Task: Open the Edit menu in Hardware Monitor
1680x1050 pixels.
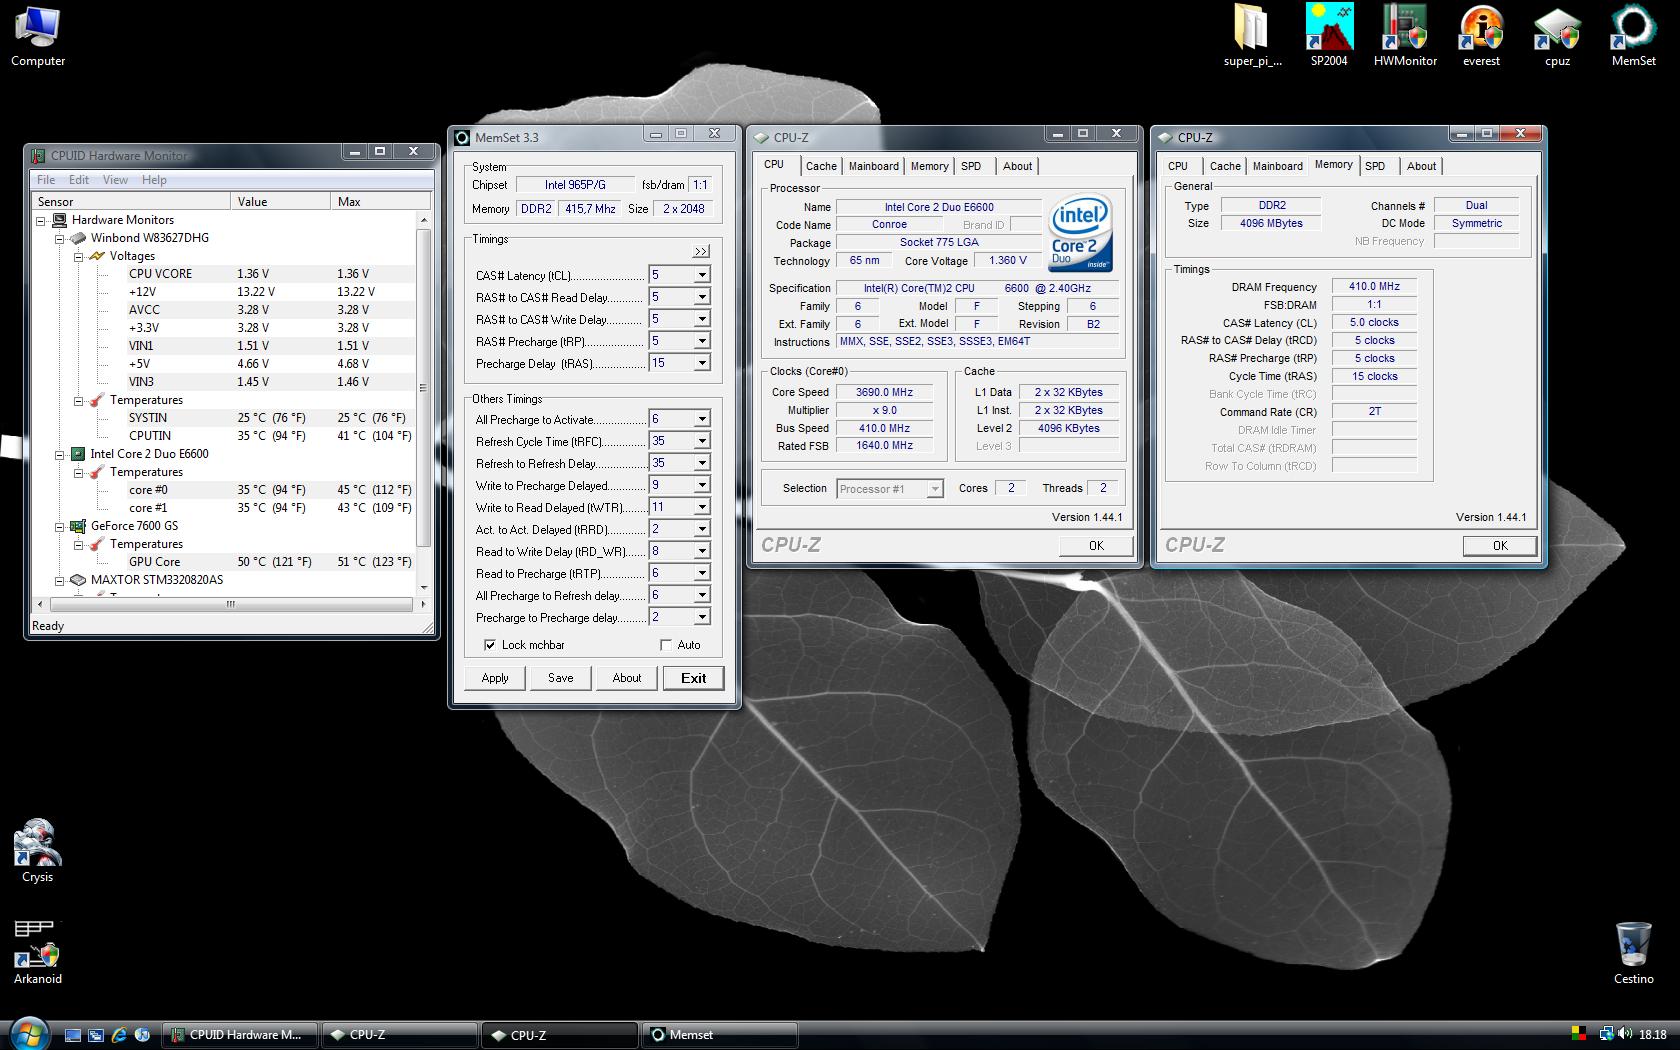Action: [x=79, y=180]
